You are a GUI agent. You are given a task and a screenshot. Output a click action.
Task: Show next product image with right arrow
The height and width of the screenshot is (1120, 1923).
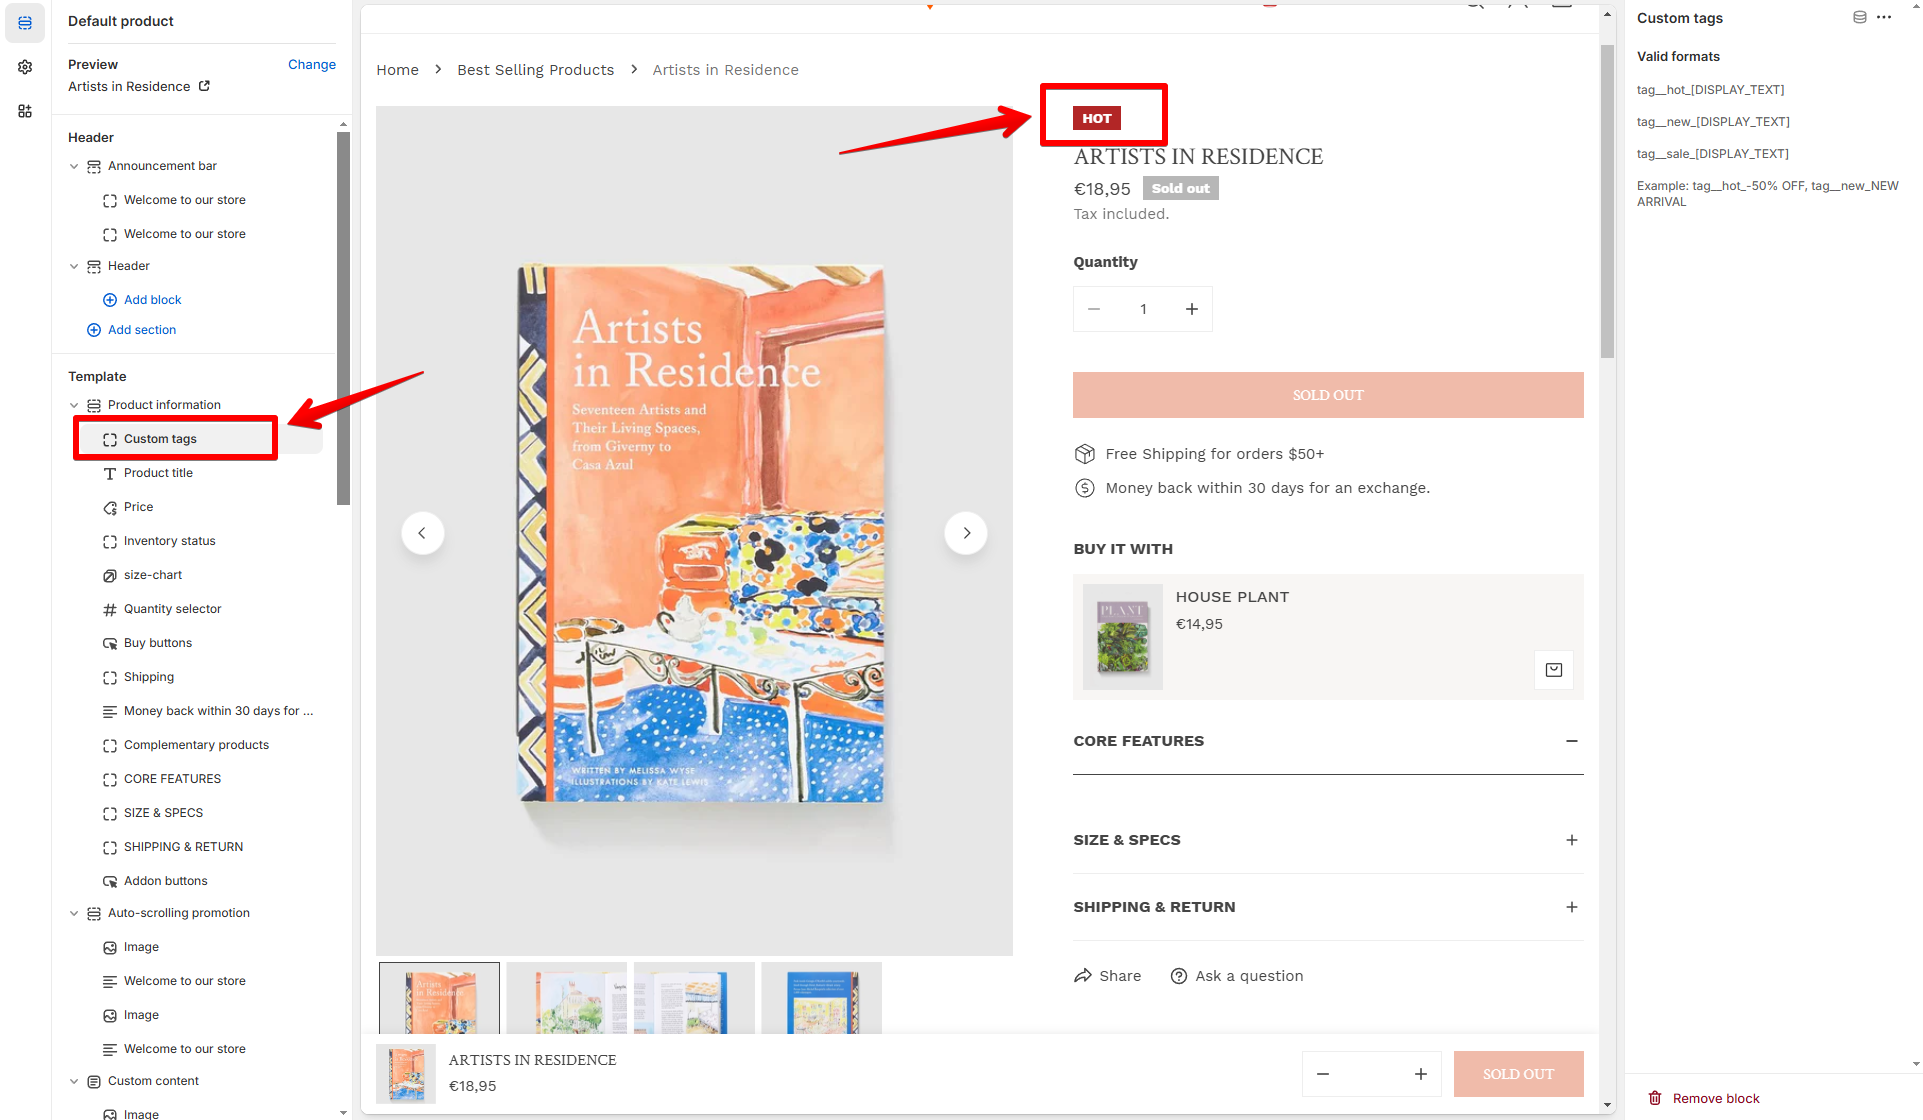(x=966, y=533)
